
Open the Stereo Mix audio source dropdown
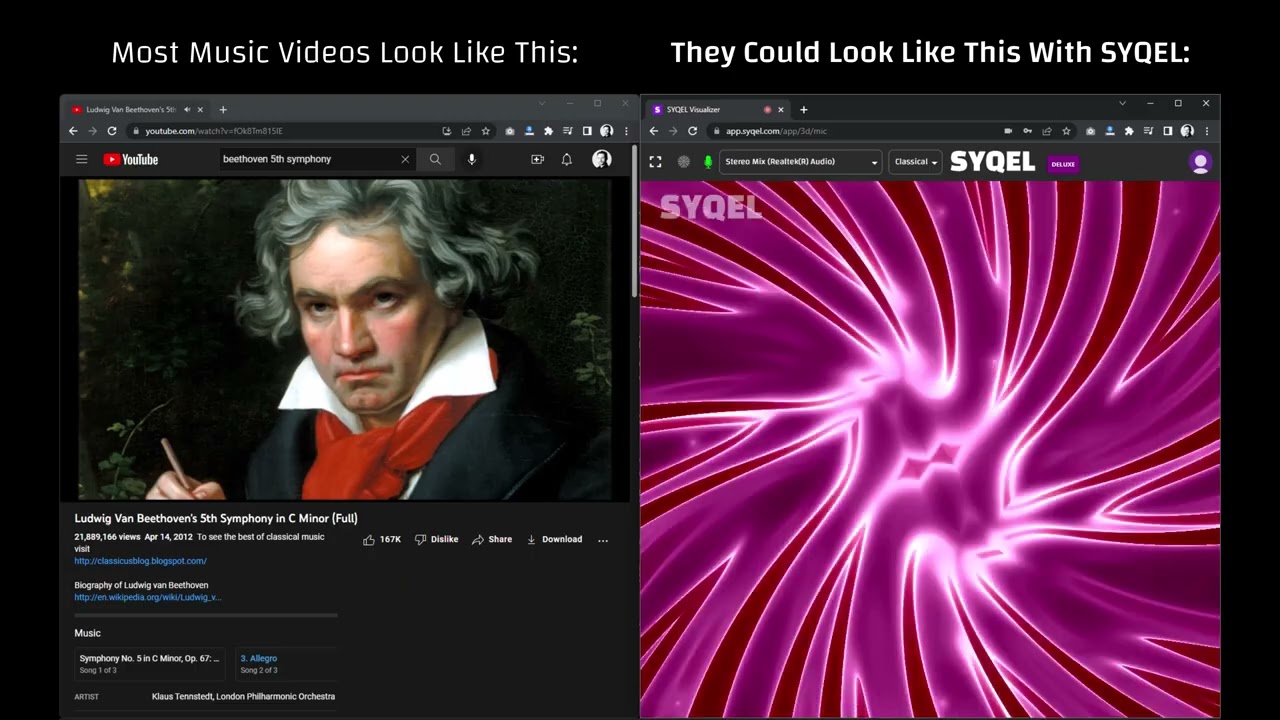800,162
